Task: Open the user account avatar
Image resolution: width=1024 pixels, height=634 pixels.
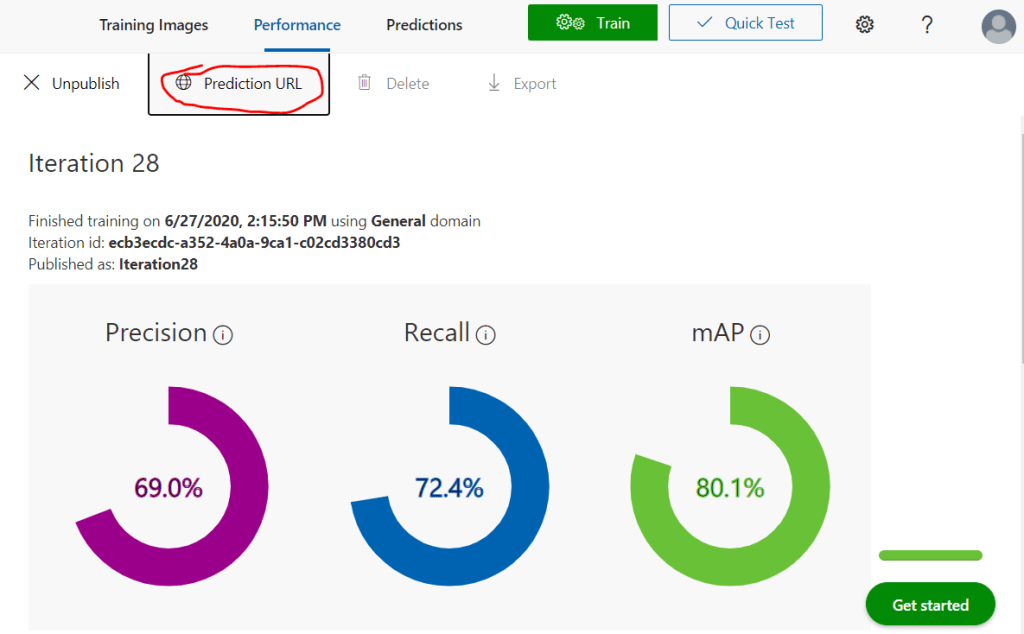Action: [x=998, y=26]
